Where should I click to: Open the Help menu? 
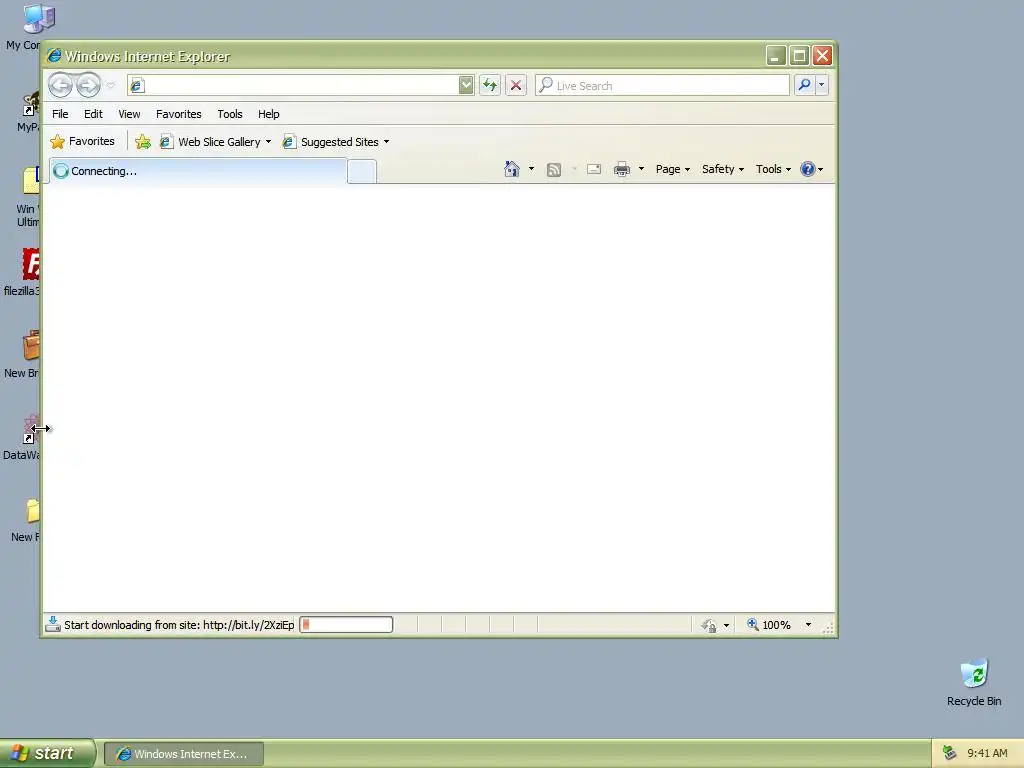(268, 114)
